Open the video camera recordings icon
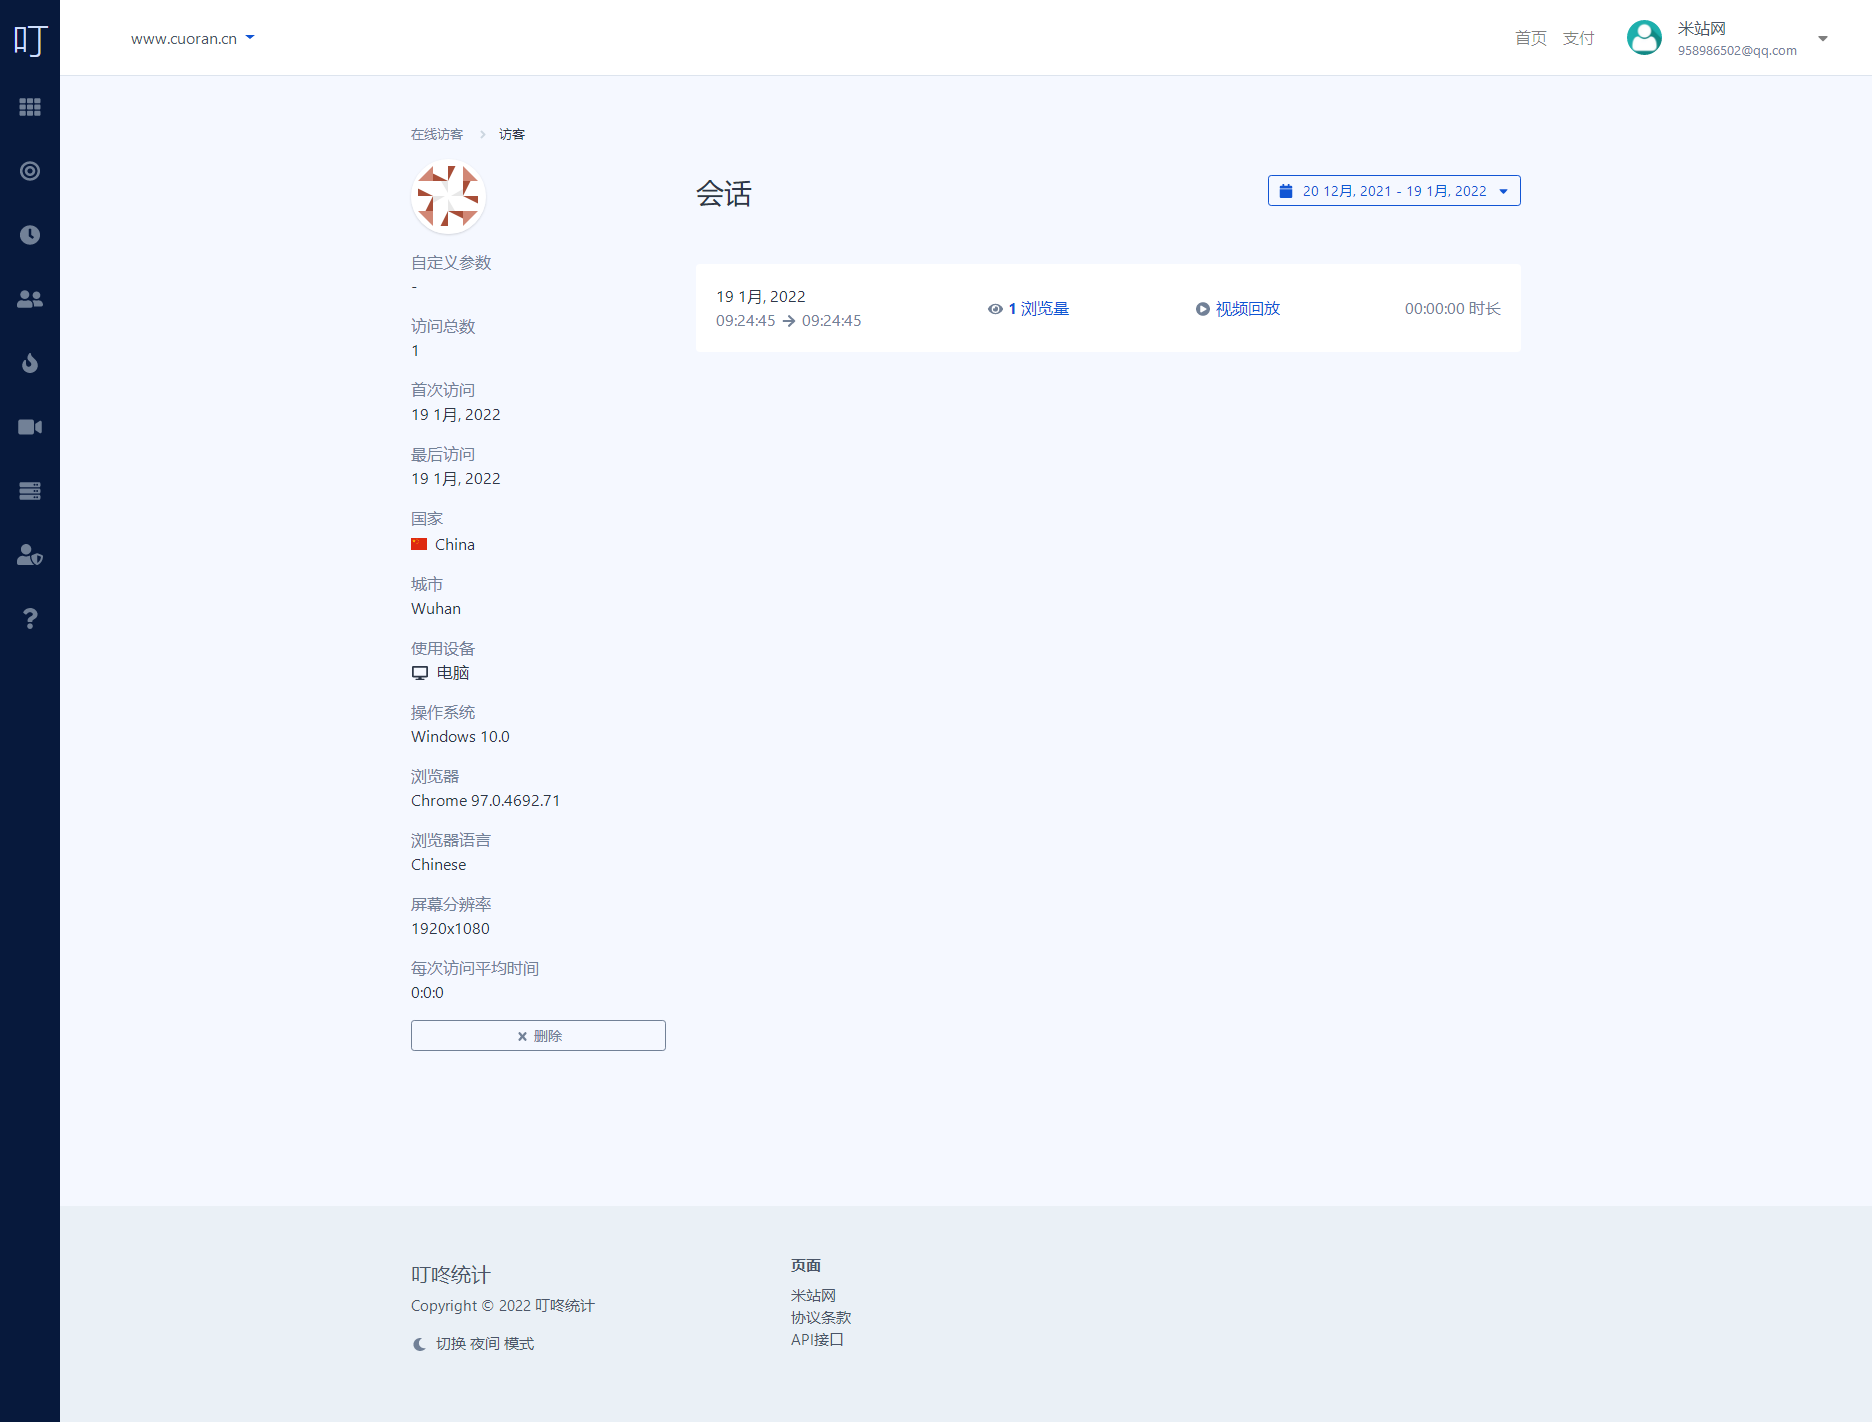Screen dimensions: 1872x1422 pyautogui.click(x=30, y=427)
